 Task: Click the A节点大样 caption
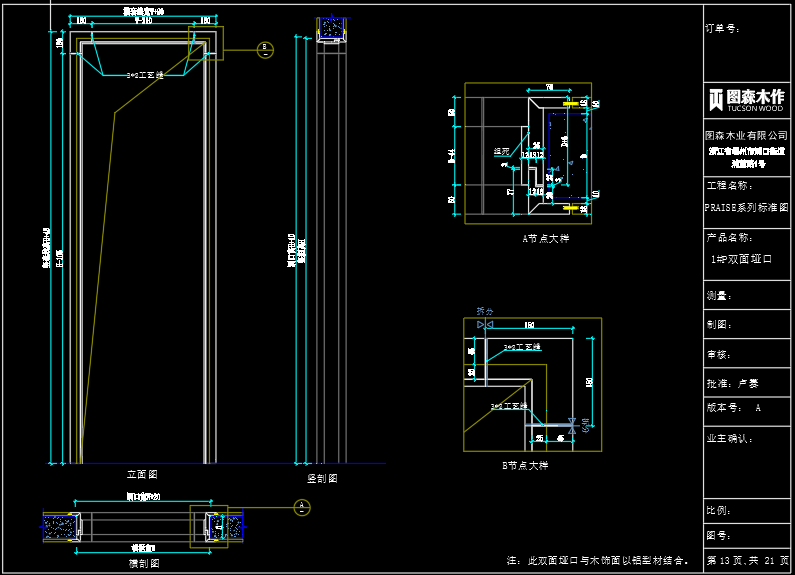coord(545,238)
